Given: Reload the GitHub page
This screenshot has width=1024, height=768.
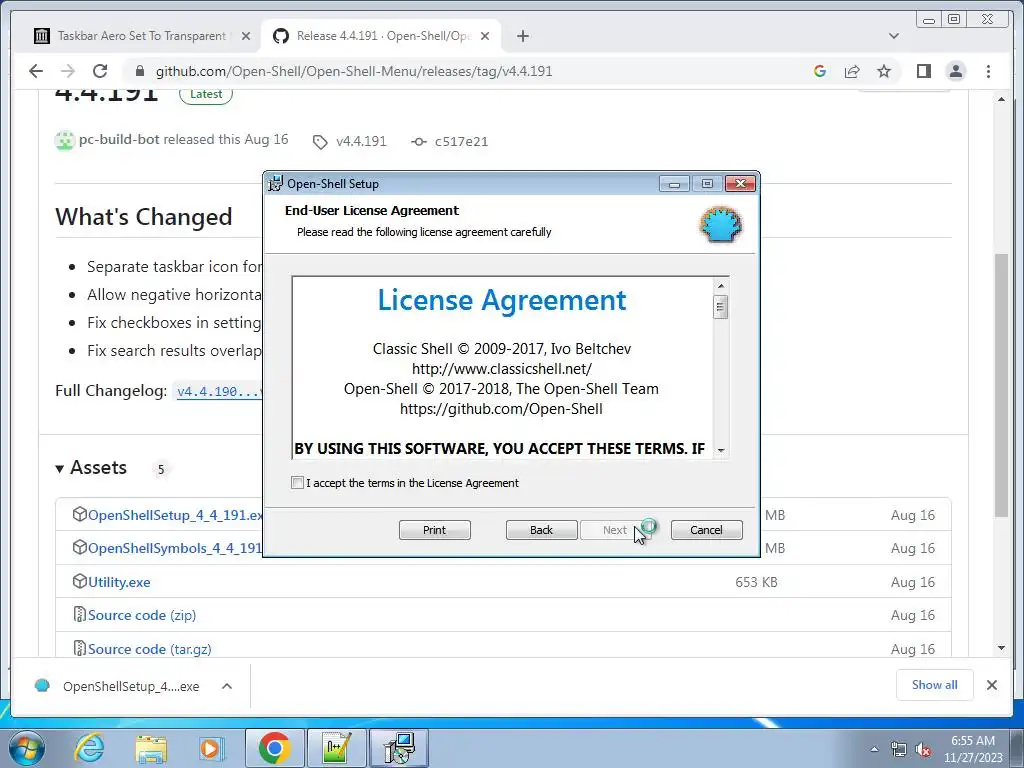Looking at the screenshot, I should 99,71.
